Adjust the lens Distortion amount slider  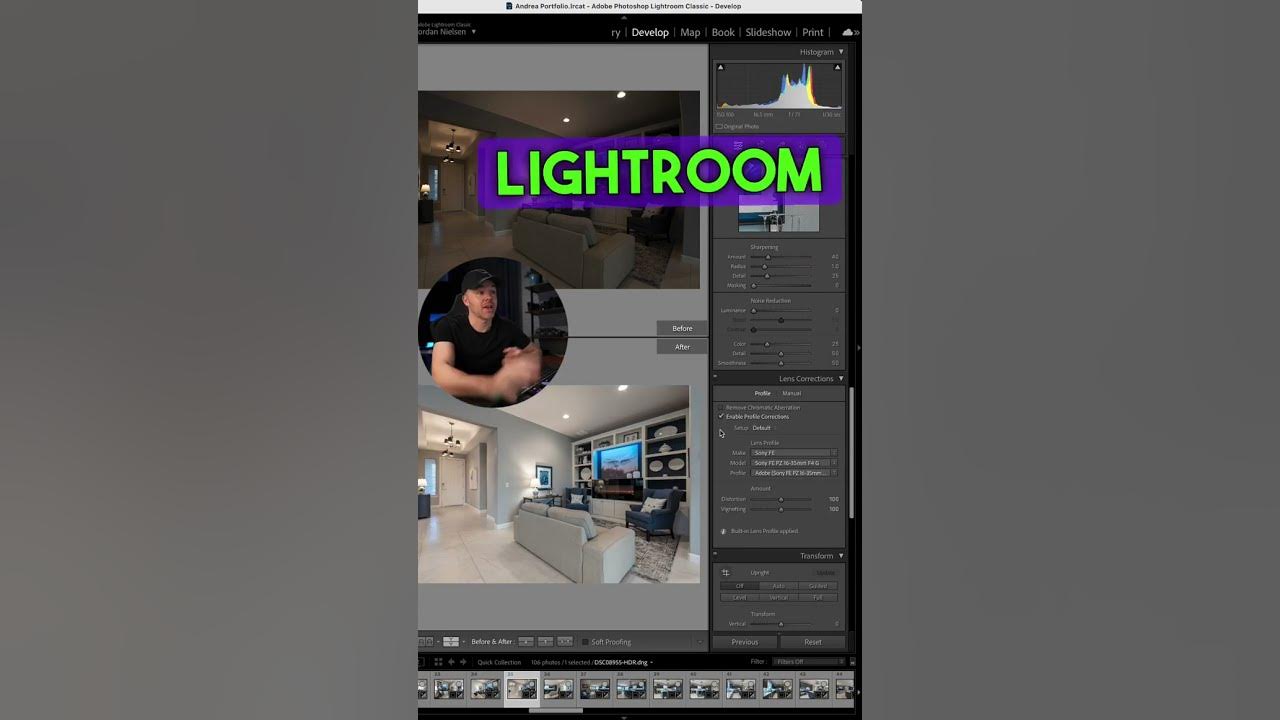781,499
